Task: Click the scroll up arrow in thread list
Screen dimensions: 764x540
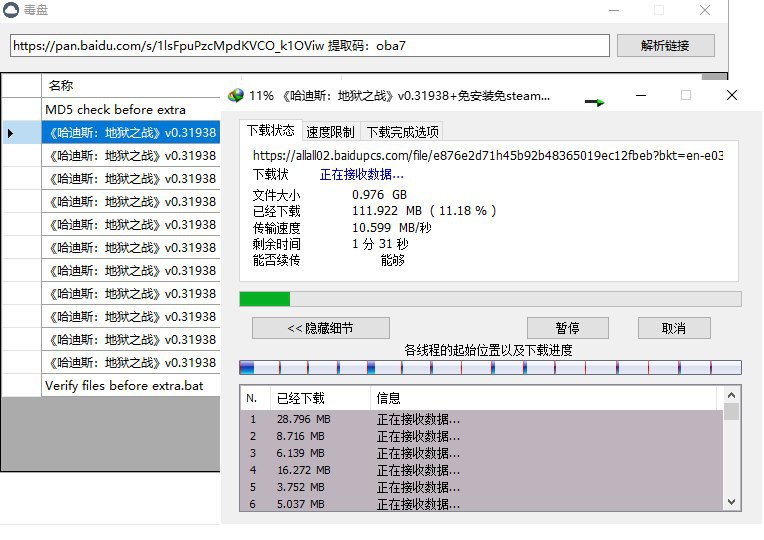Action: coord(731,394)
